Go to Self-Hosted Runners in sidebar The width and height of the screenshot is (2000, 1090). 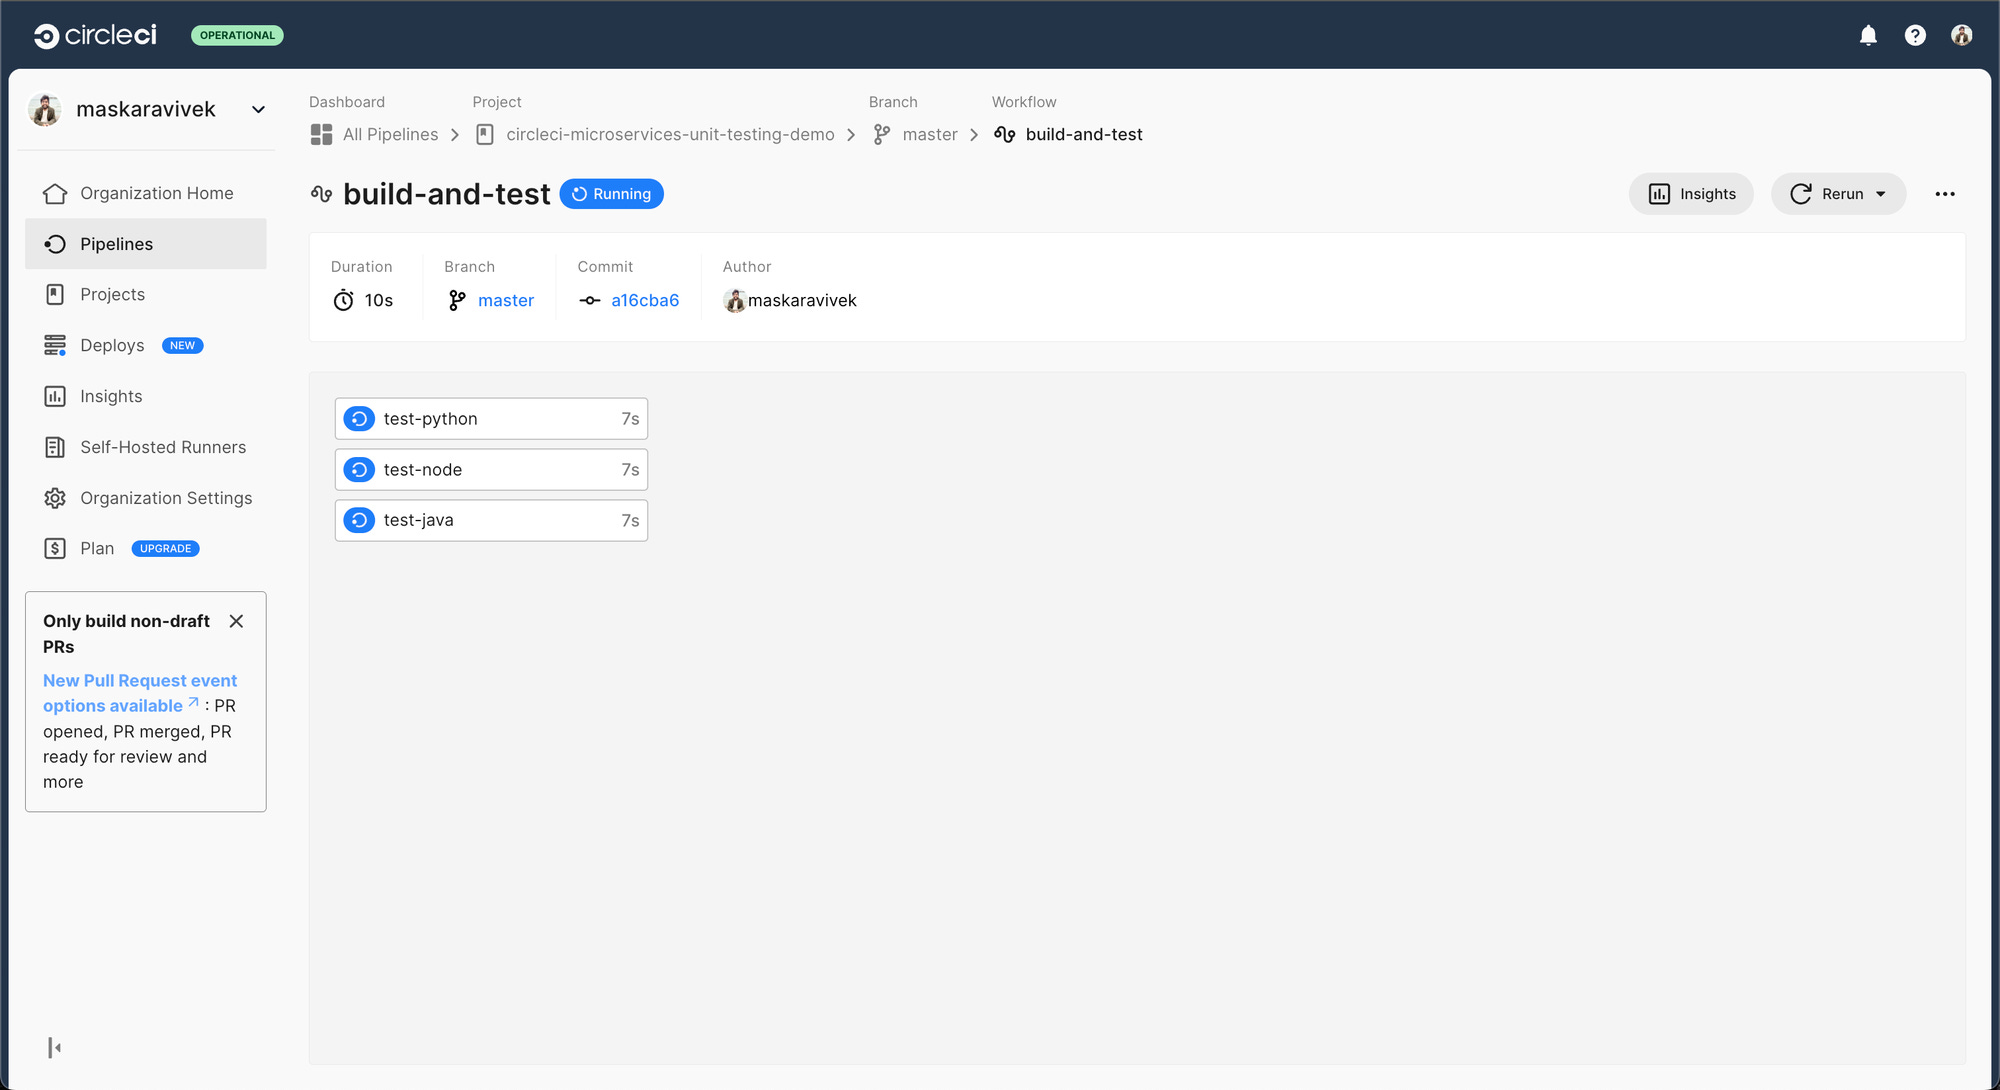point(162,447)
